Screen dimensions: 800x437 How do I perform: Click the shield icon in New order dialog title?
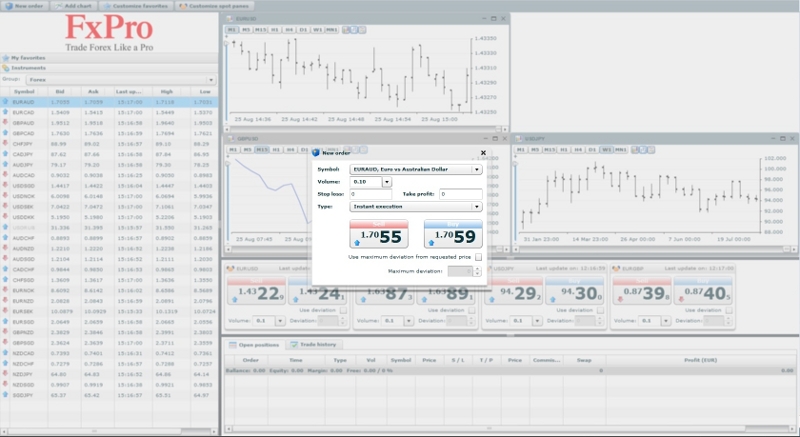coord(316,152)
